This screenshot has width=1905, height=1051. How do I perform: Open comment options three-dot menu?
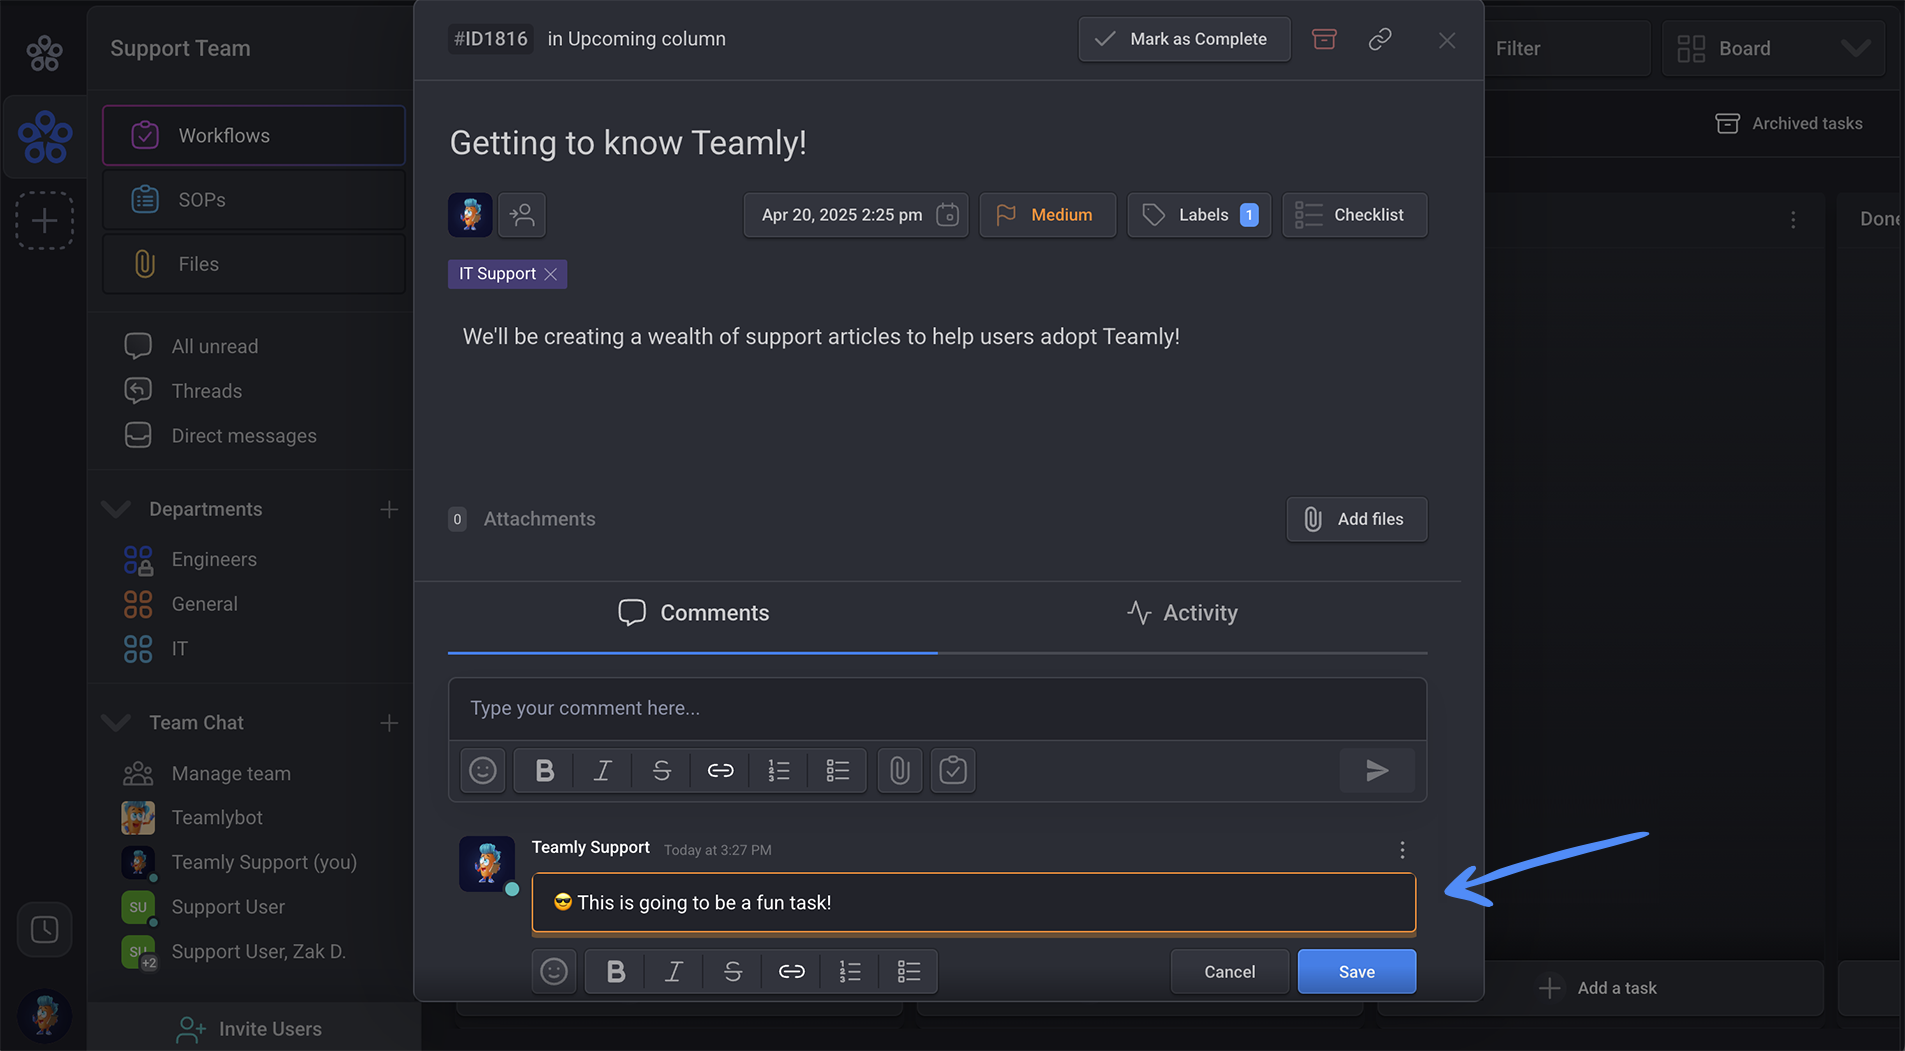[1402, 850]
